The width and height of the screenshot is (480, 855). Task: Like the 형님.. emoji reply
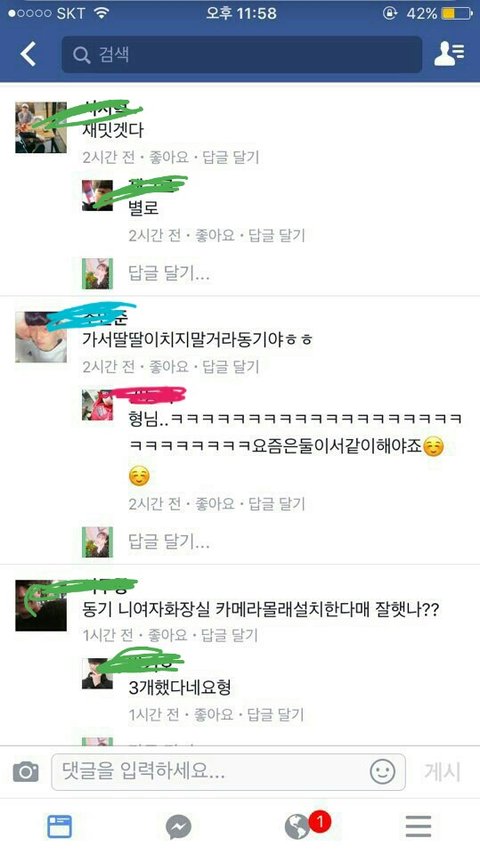point(214,504)
